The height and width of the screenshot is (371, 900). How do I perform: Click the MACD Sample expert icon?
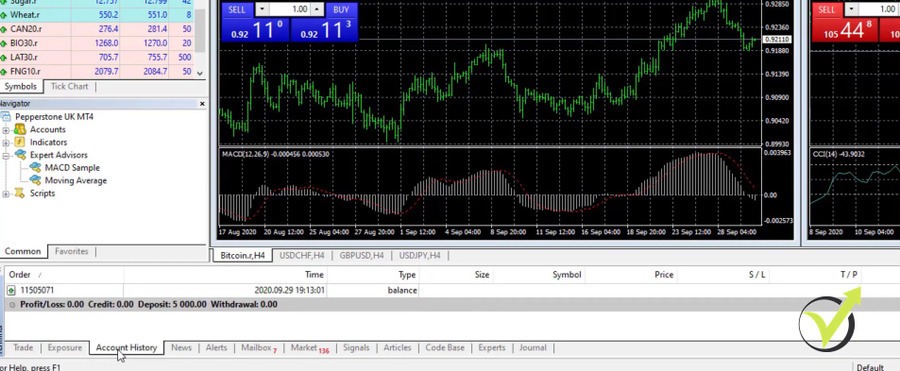pos(36,167)
